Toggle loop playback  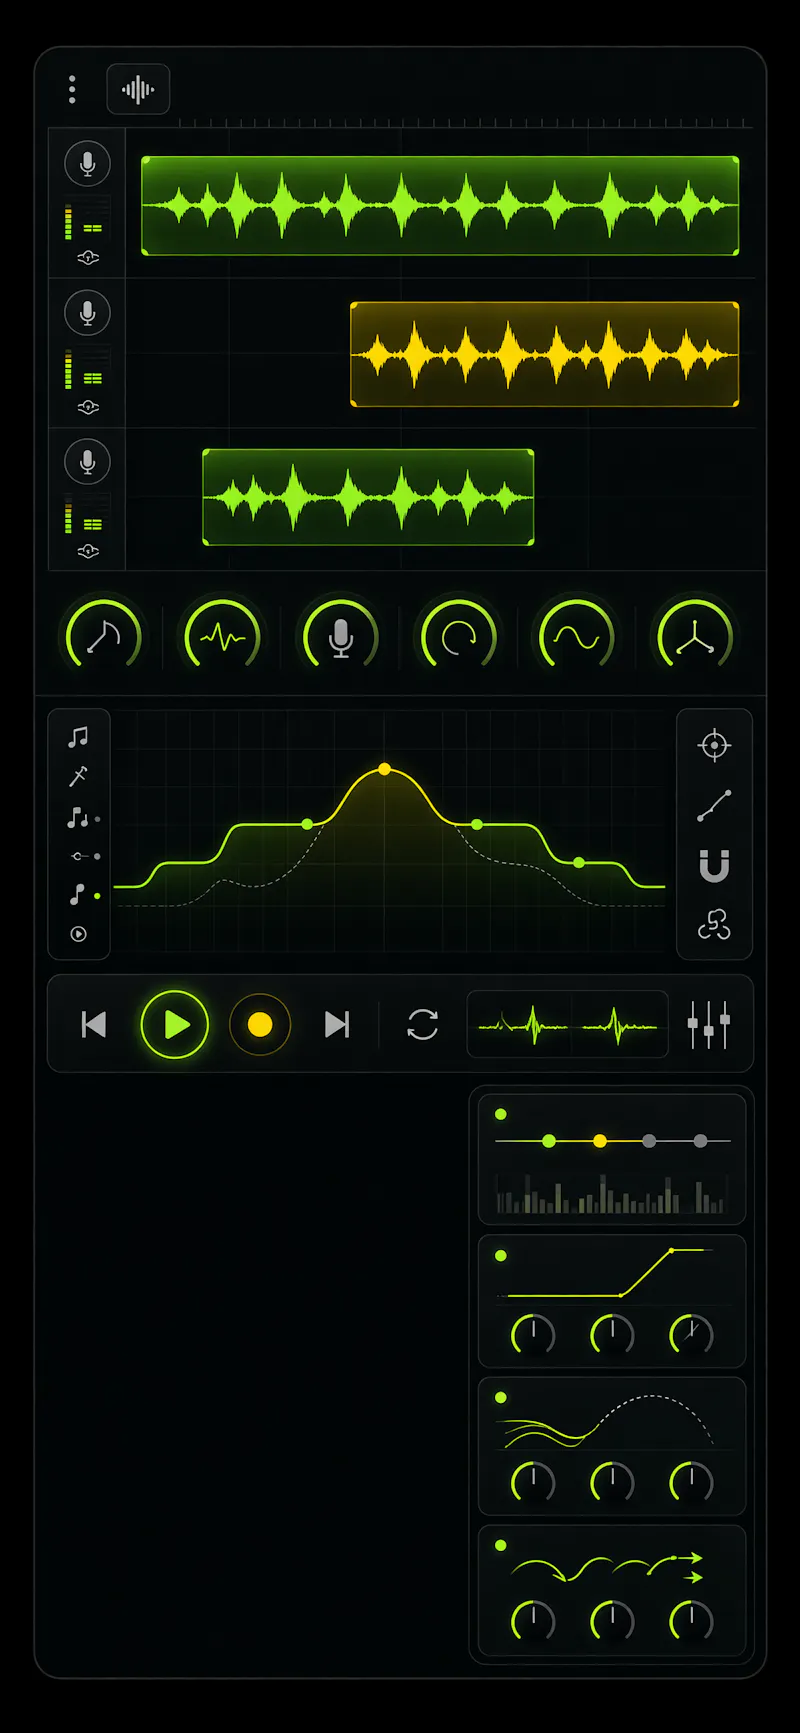(x=423, y=1024)
